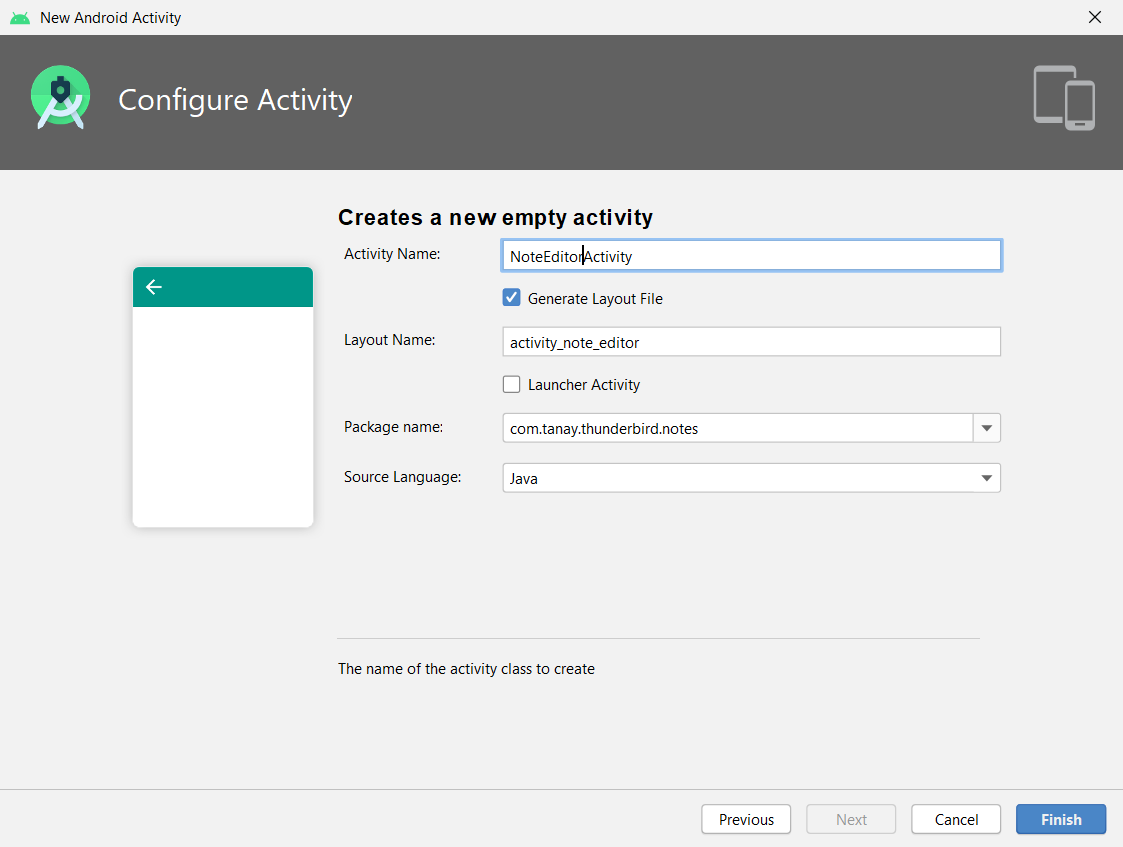The image size is (1123, 847).
Task: Click the Android robot icon in title bar
Action: (x=20, y=18)
